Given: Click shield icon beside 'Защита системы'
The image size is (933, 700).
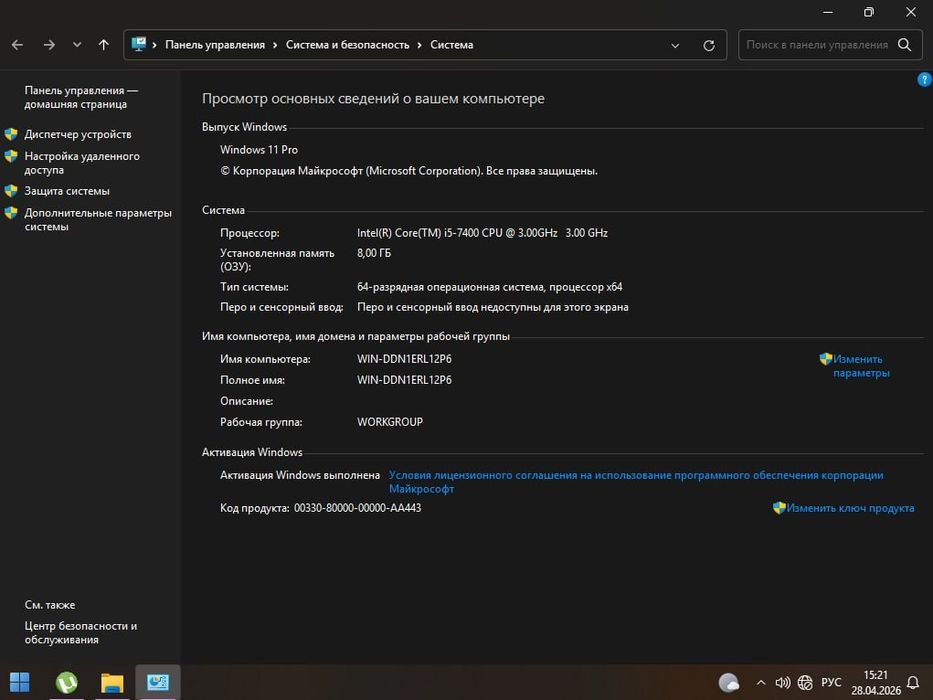Looking at the screenshot, I should [11, 190].
